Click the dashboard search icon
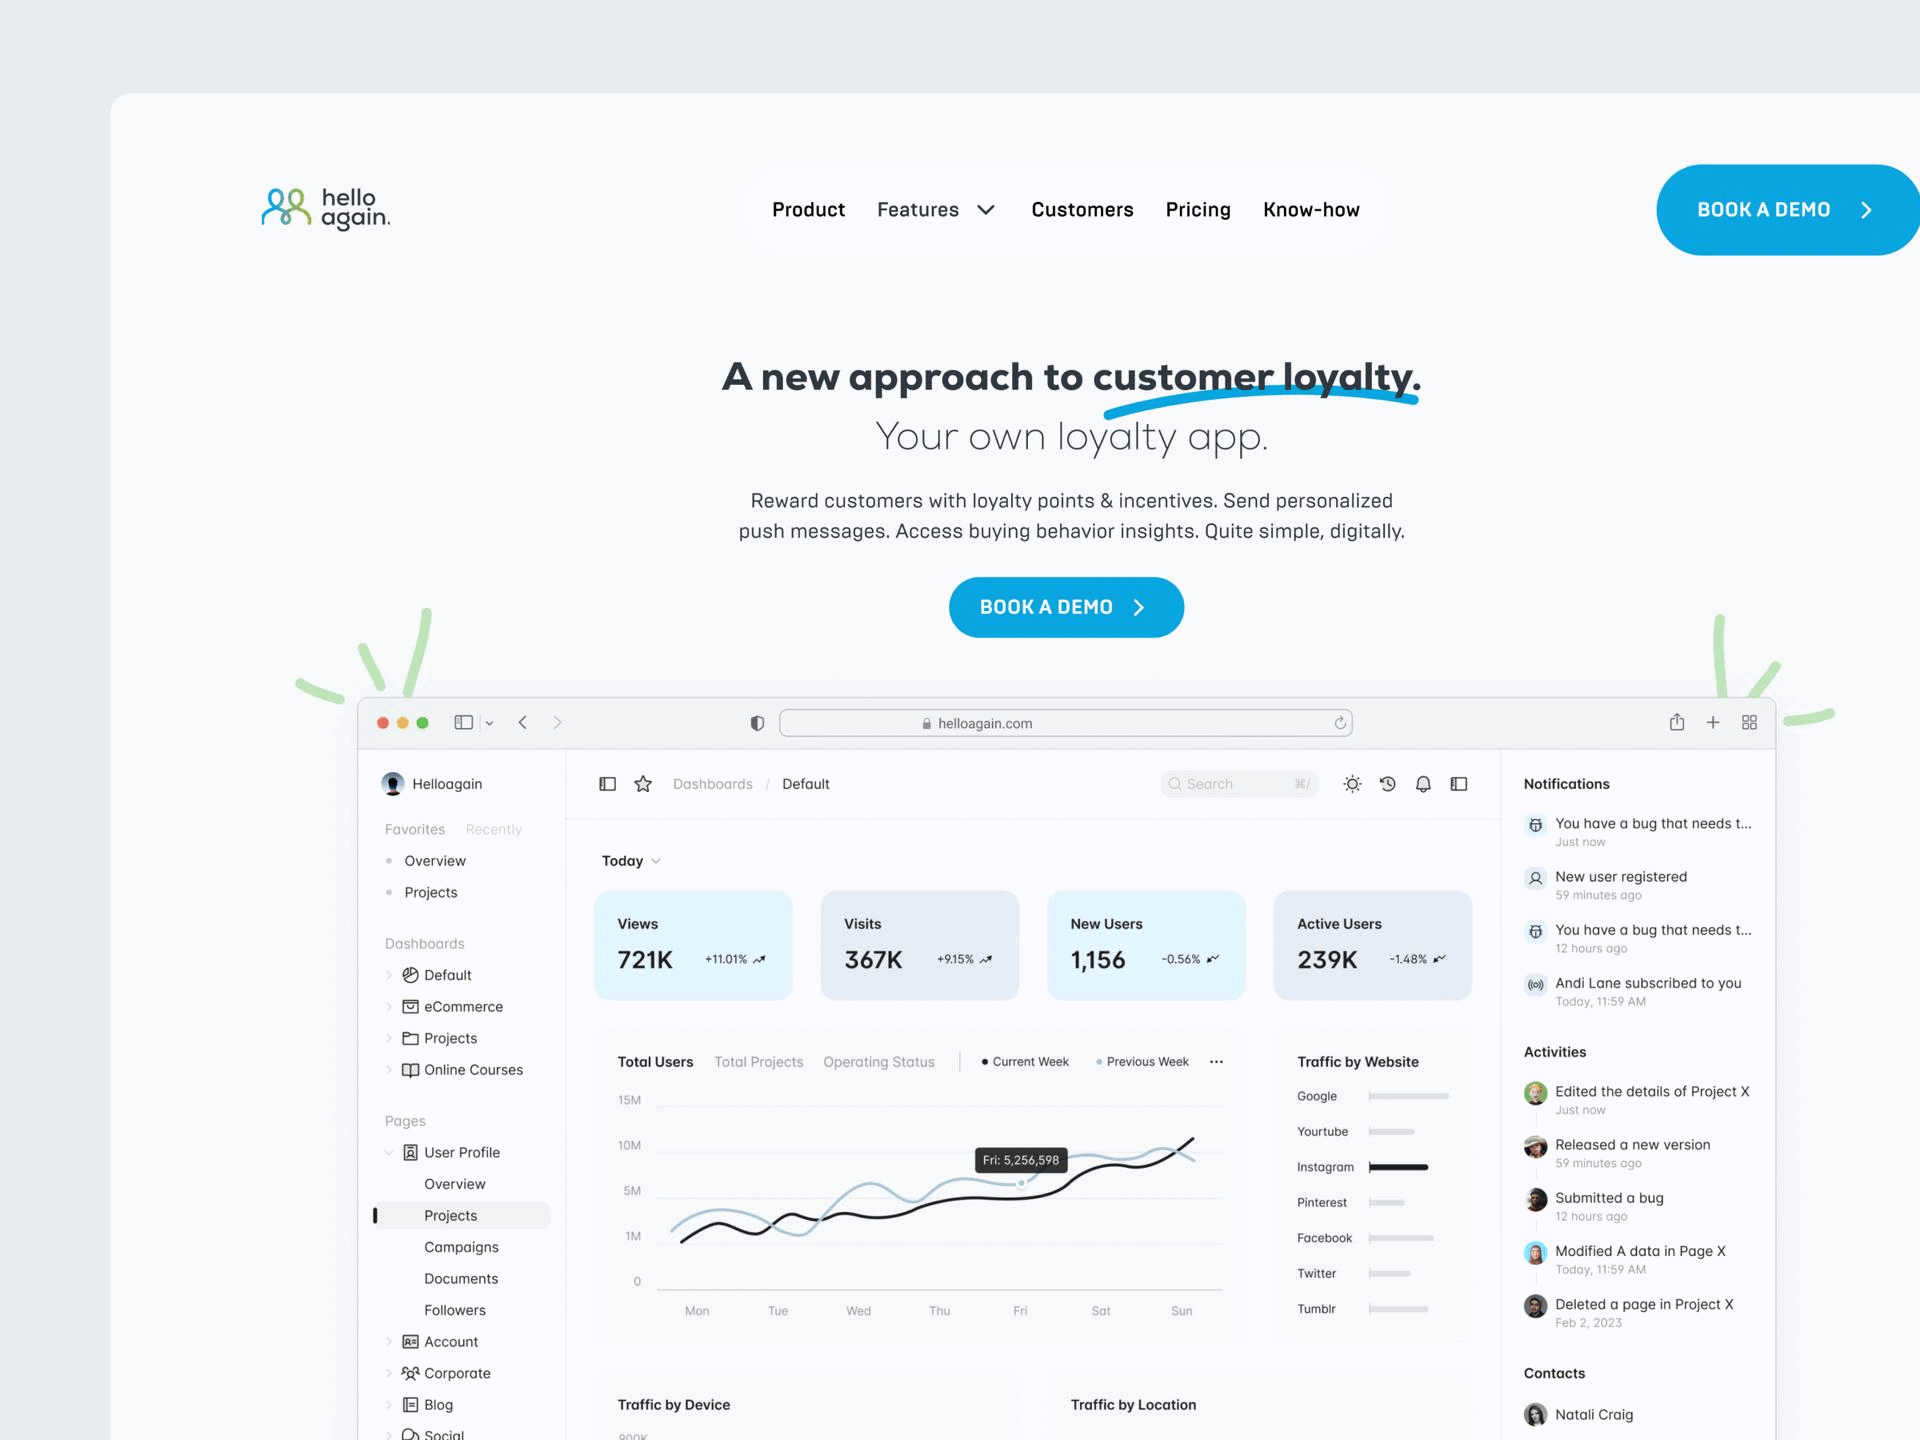 [1176, 784]
